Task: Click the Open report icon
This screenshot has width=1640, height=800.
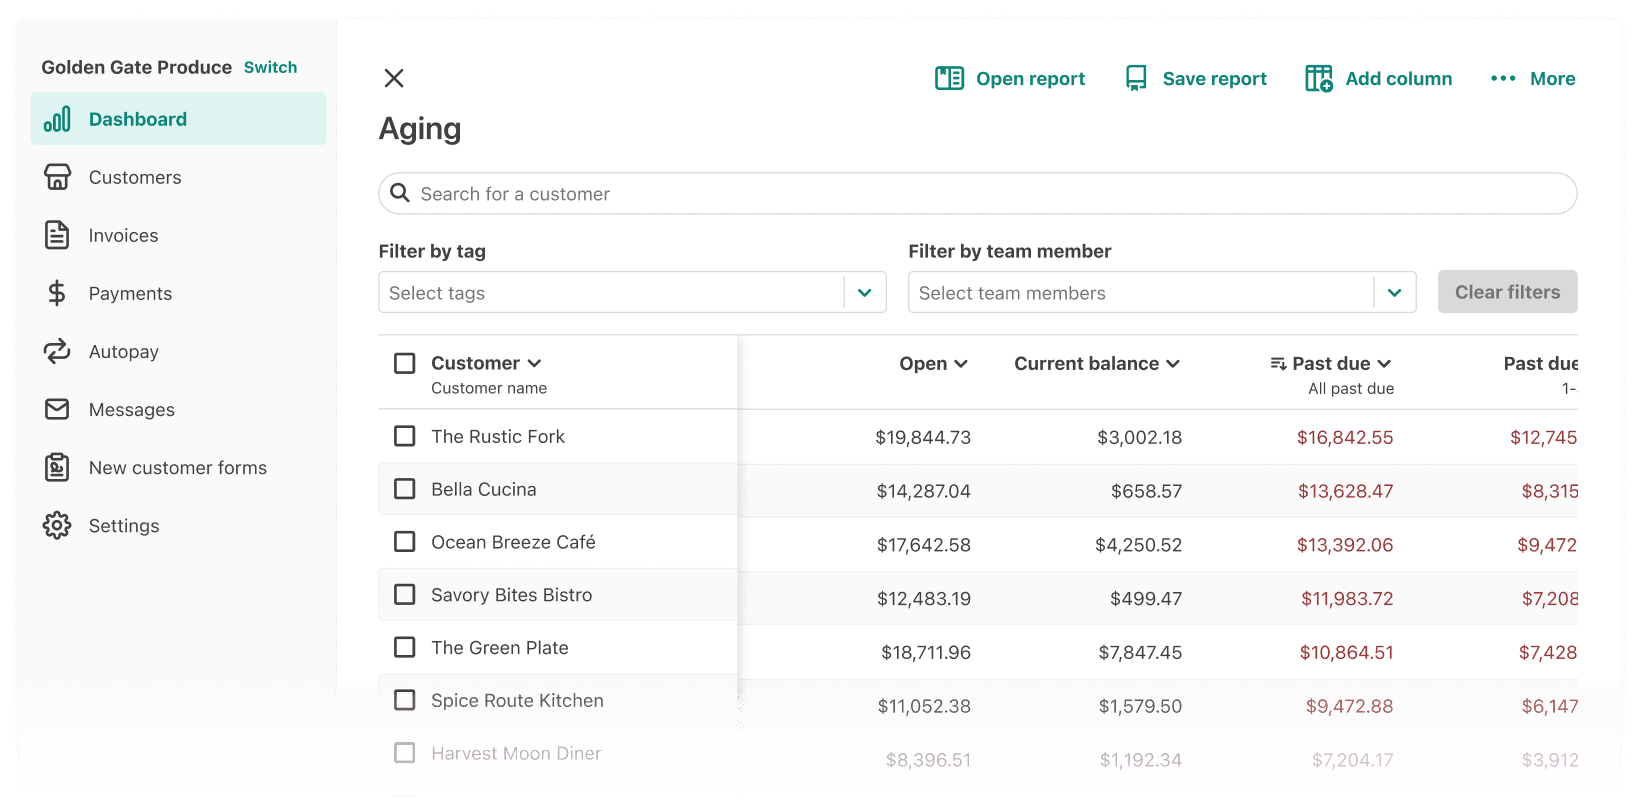Action: pos(949,78)
